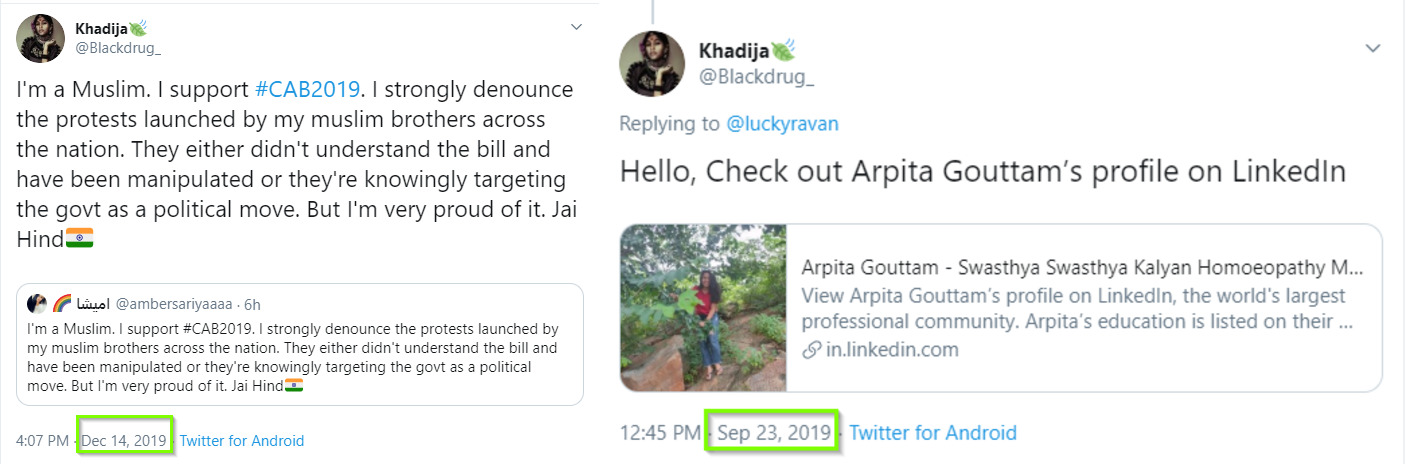Image resolution: width=1406 pixels, height=464 pixels.
Task: Open the @luckyravan profile link
Action: point(781,124)
